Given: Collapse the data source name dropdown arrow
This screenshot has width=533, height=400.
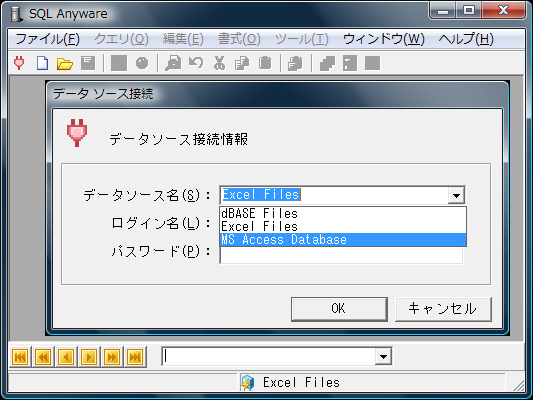Looking at the screenshot, I should pos(456,195).
